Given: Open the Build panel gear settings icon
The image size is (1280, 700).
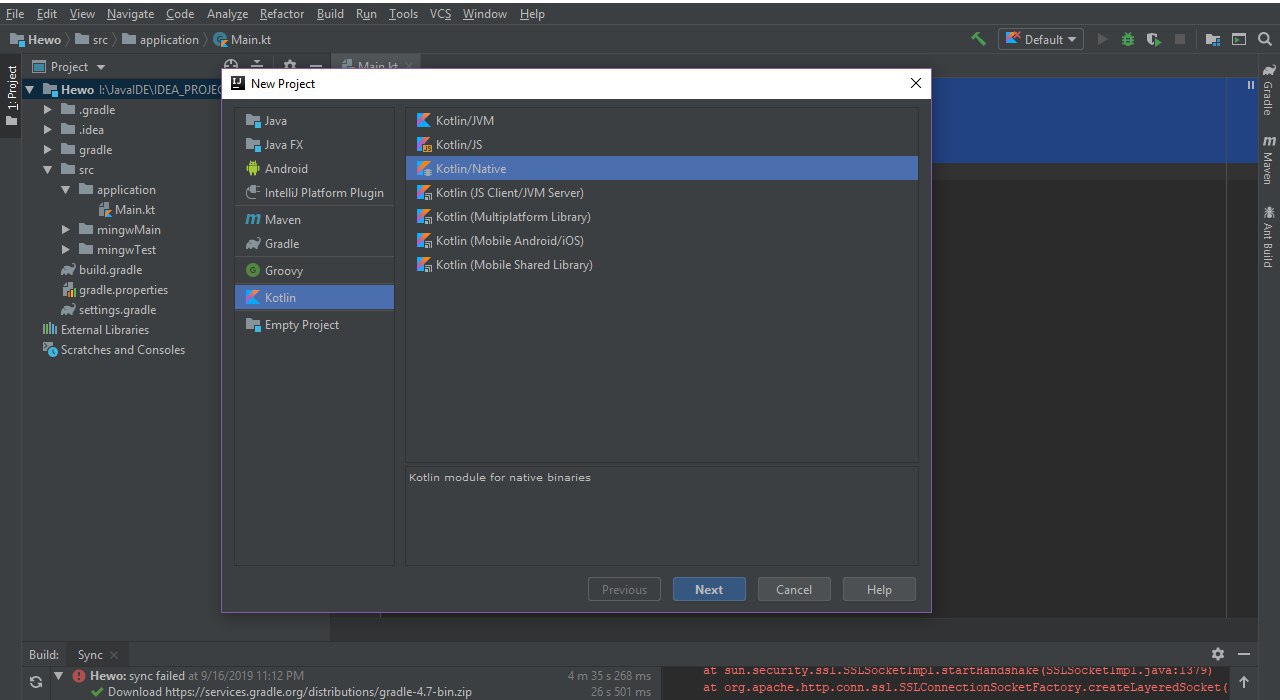Looking at the screenshot, I should (1218, 654).
